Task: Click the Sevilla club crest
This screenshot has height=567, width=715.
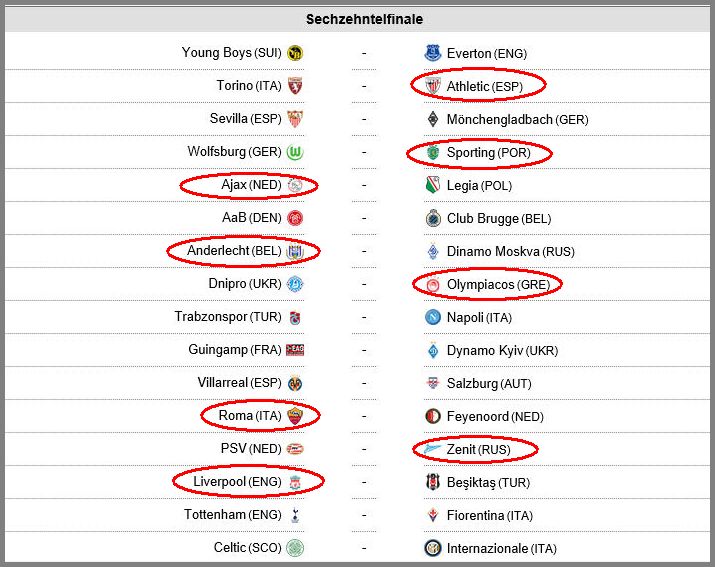Action: coord(295,119)
